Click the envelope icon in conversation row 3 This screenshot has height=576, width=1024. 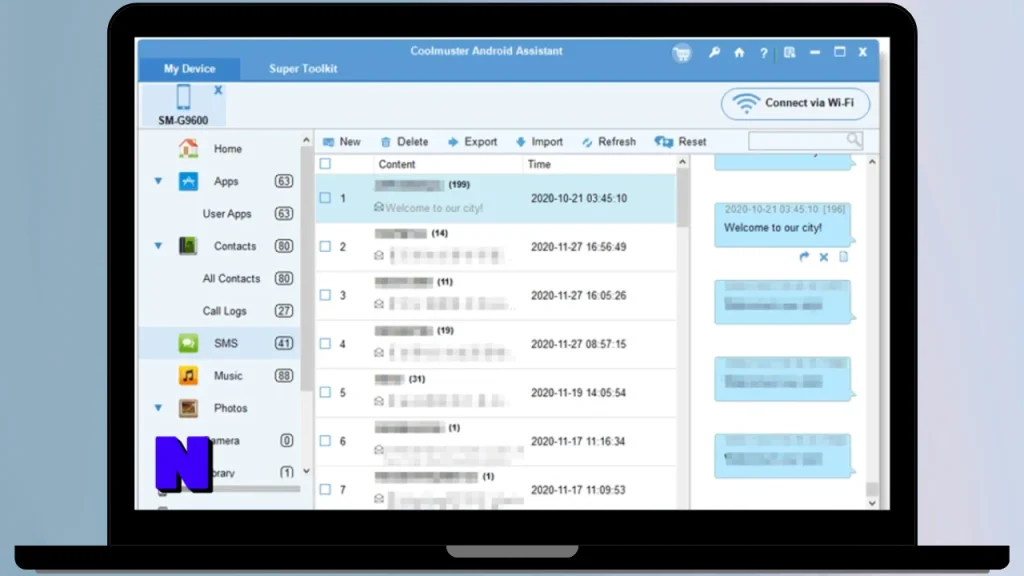(x=379, y=304)
